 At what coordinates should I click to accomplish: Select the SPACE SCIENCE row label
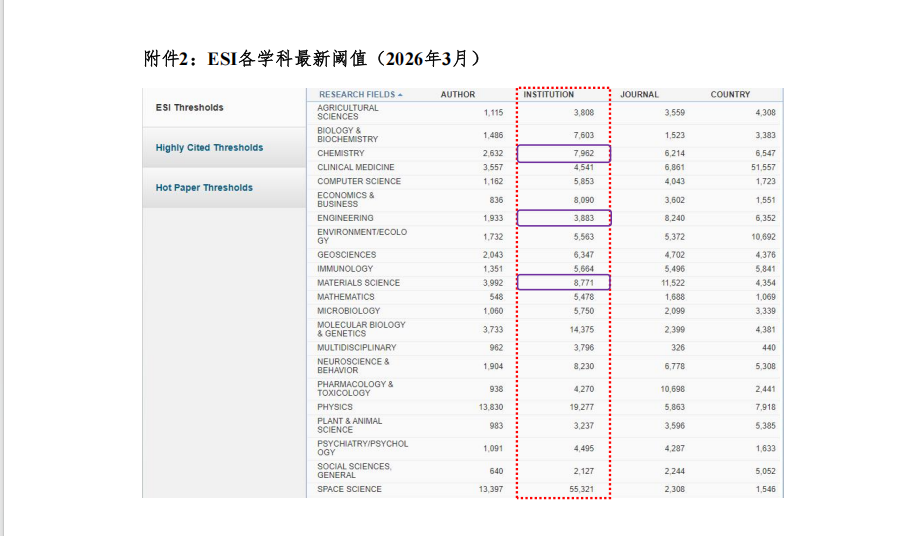point(349,490)
